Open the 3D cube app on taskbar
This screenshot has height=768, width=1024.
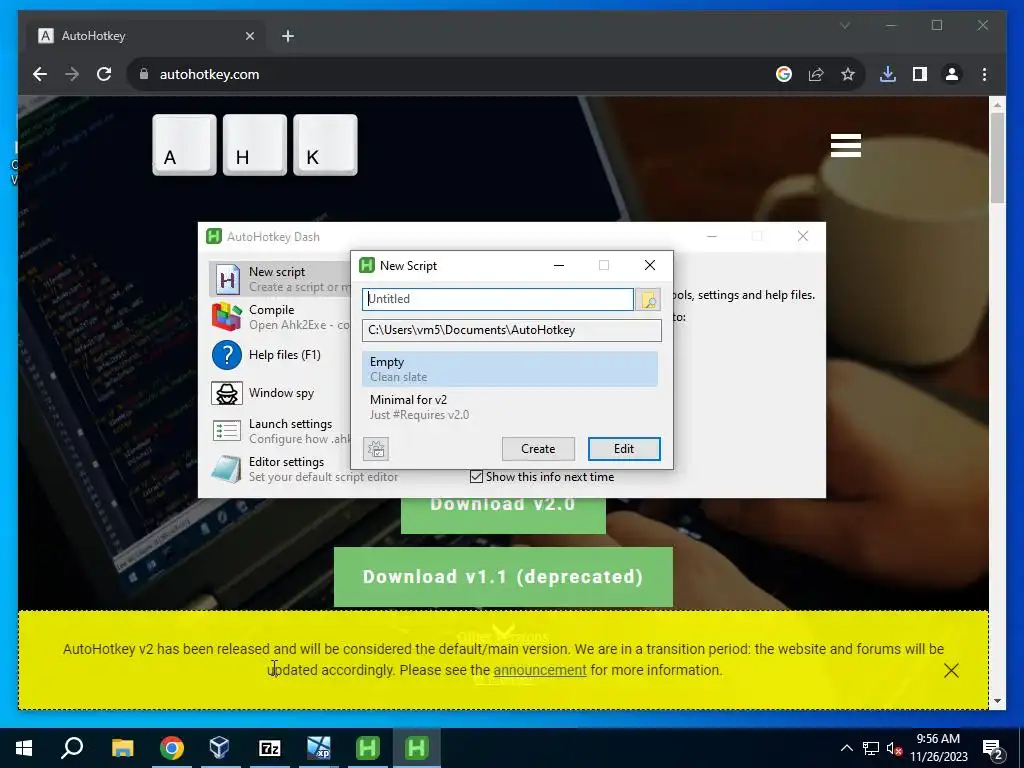click(220, 748)
